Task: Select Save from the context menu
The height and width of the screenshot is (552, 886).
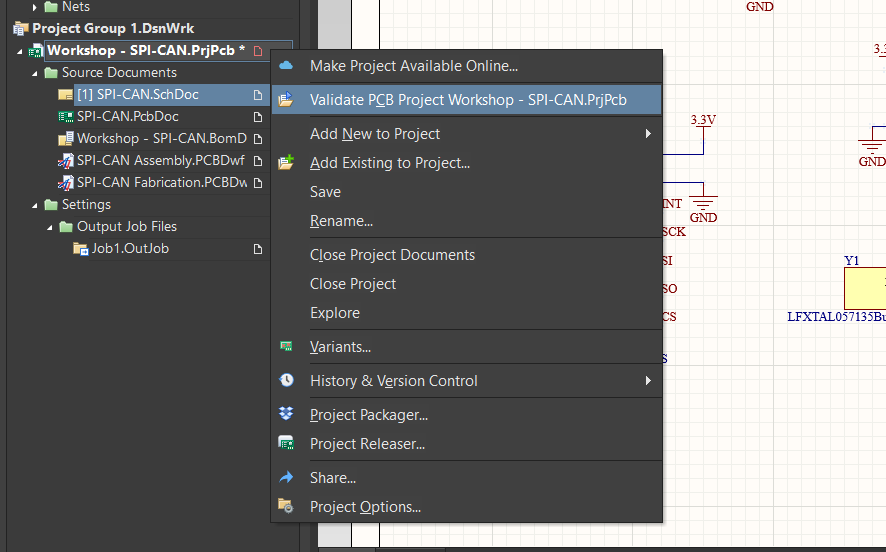Action: [467, 192]
